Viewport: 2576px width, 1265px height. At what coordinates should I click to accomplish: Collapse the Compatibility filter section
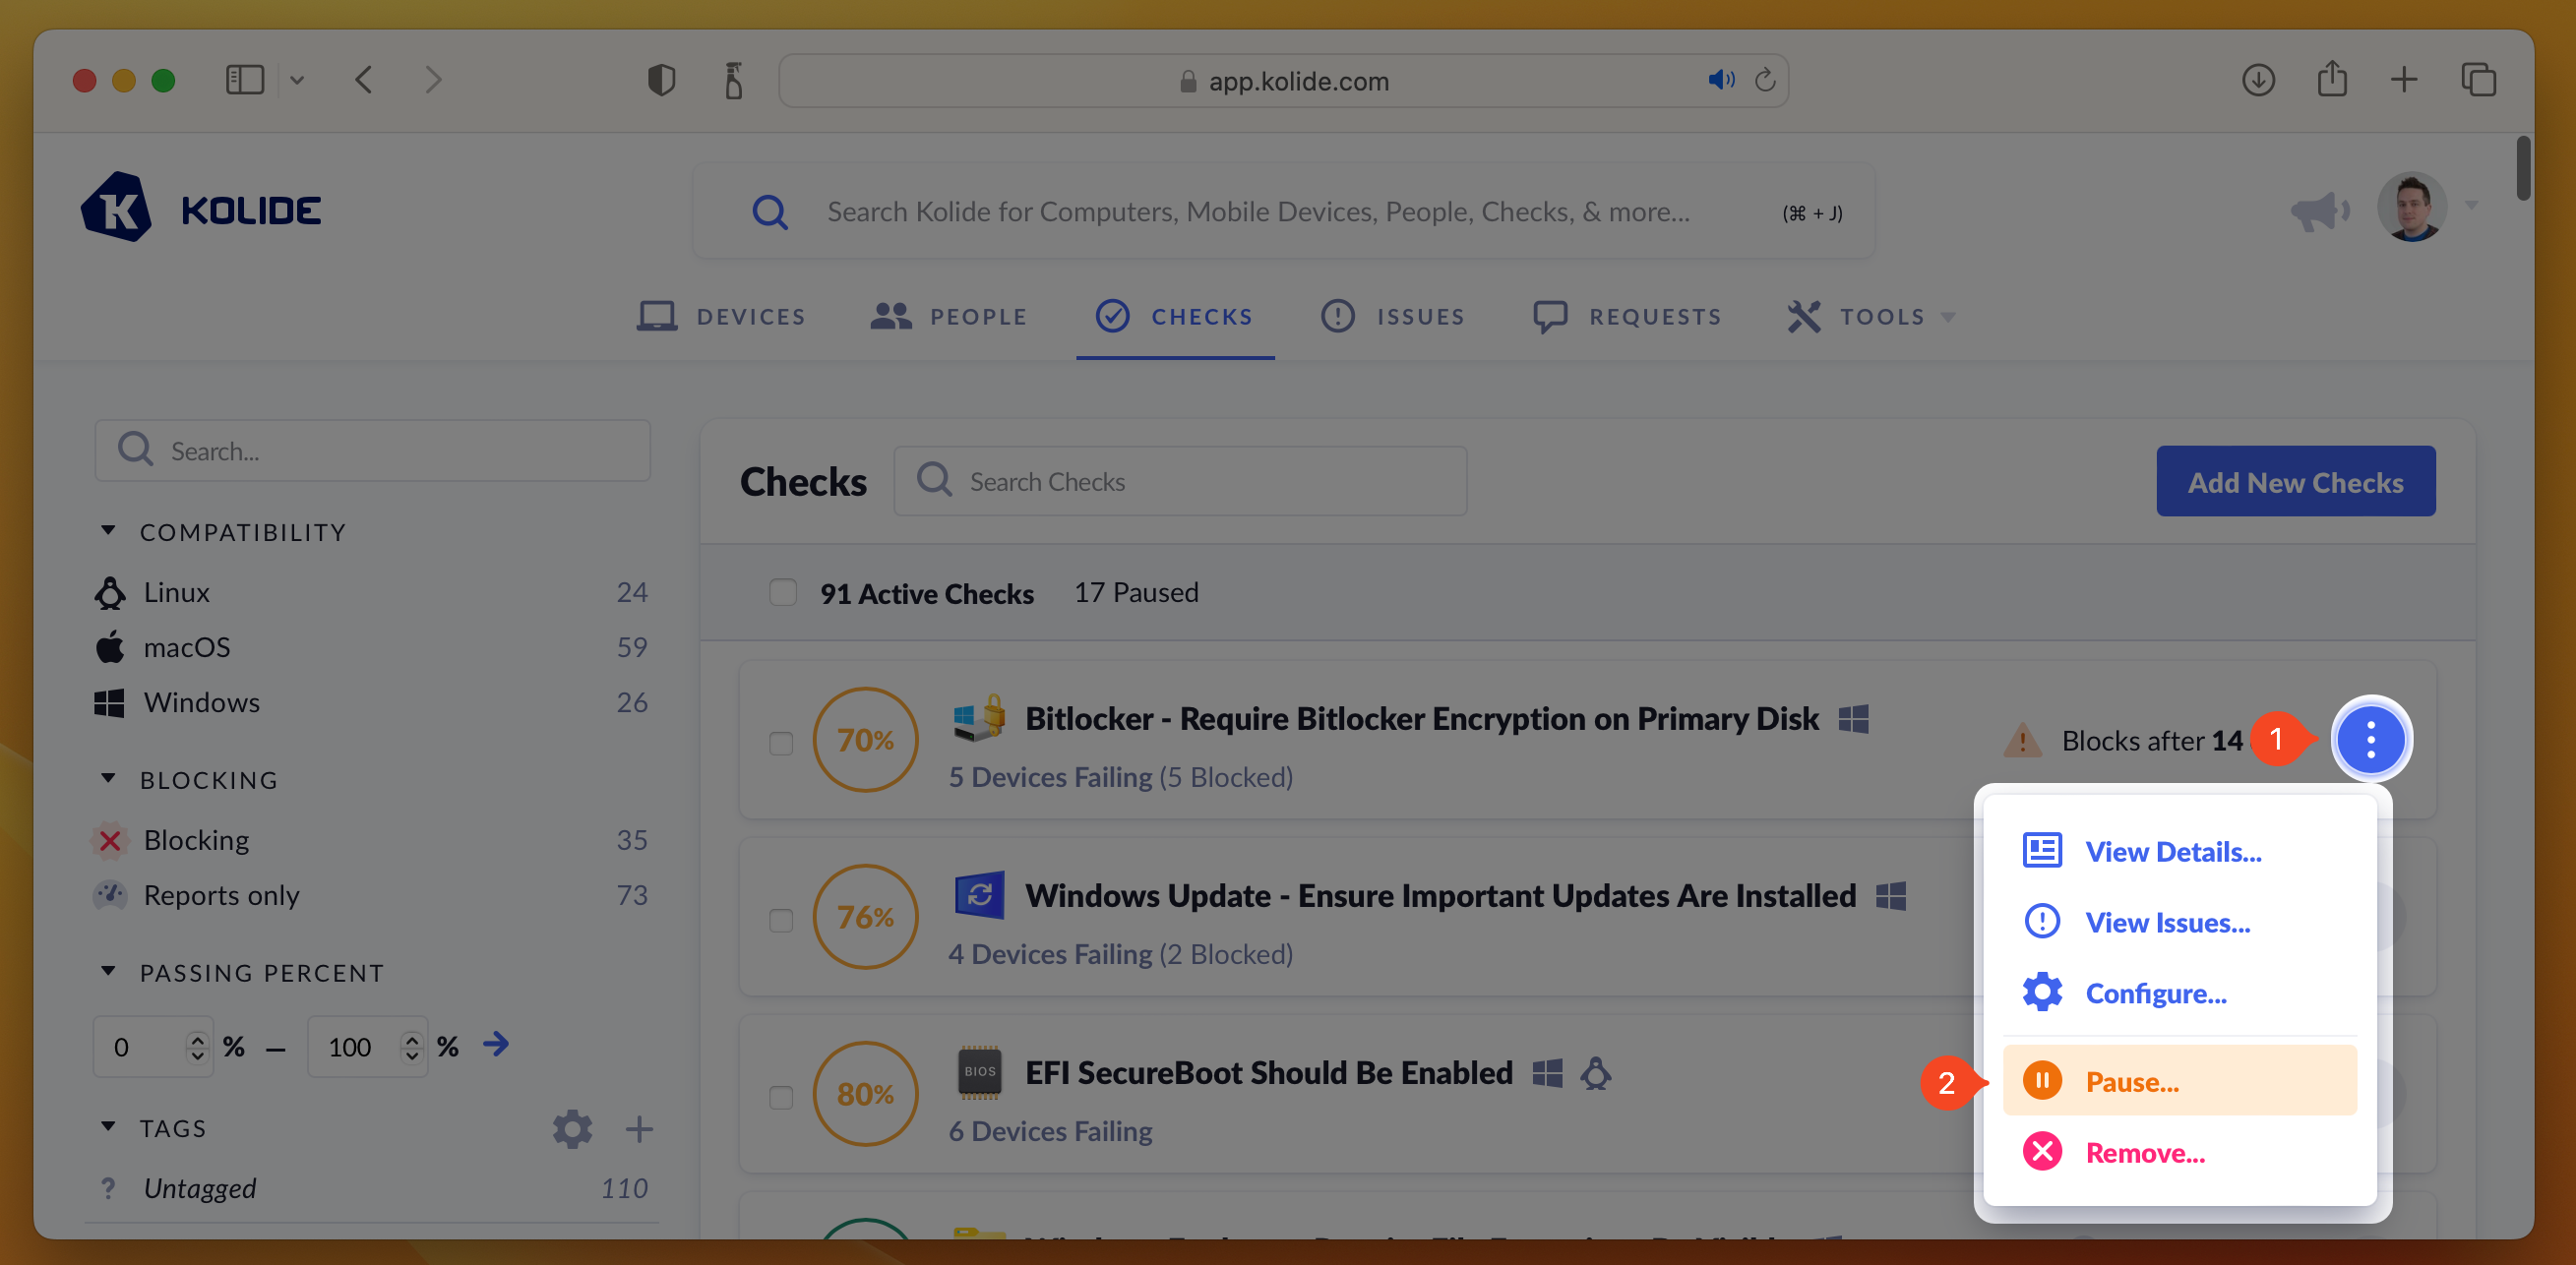pyautogui.click(x=108, y=531)
